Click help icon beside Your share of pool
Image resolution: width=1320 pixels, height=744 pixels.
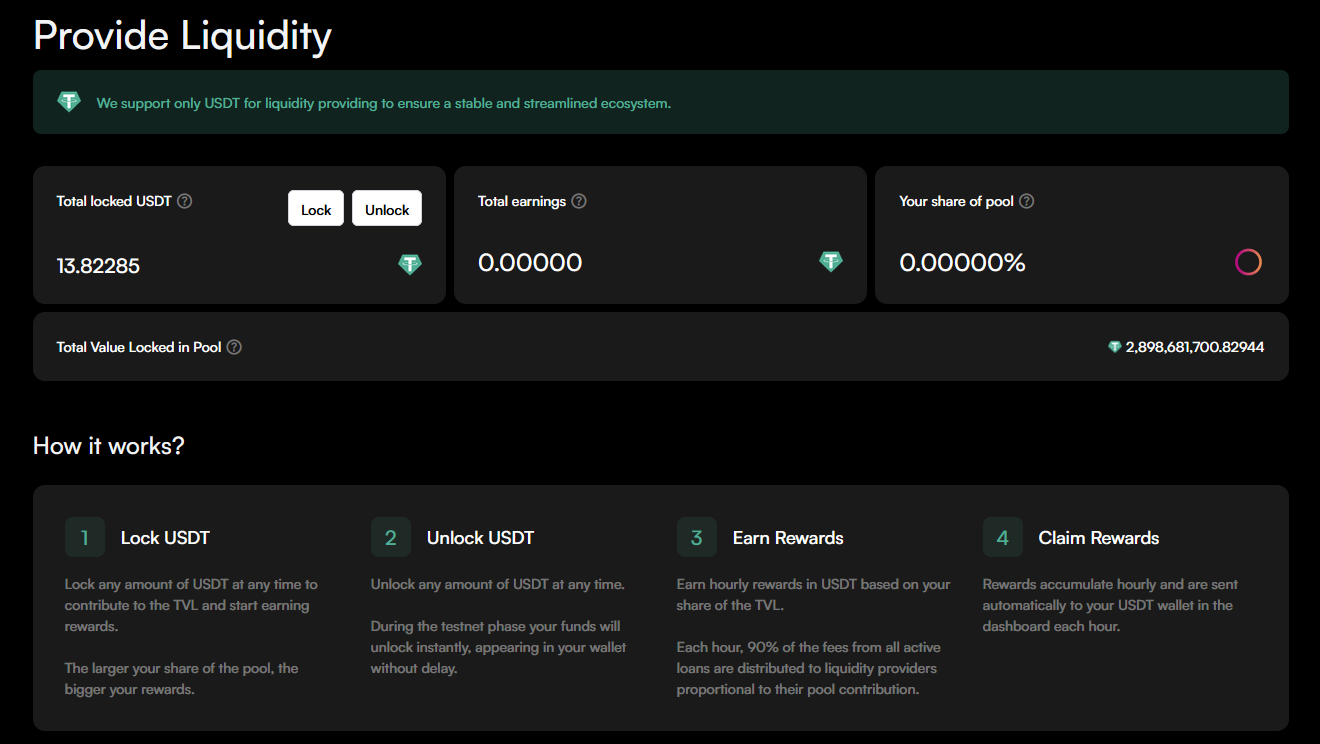coord(1026,201)
